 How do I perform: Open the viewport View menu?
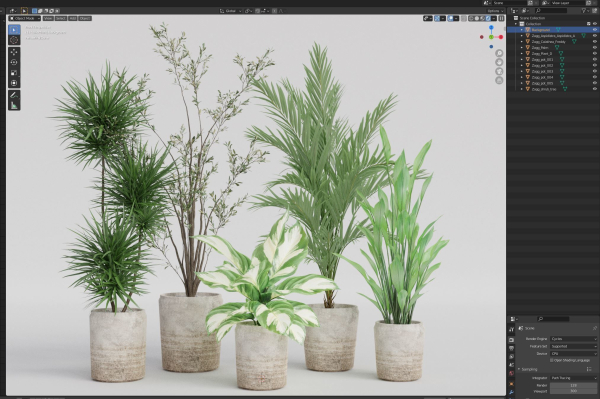48,18
